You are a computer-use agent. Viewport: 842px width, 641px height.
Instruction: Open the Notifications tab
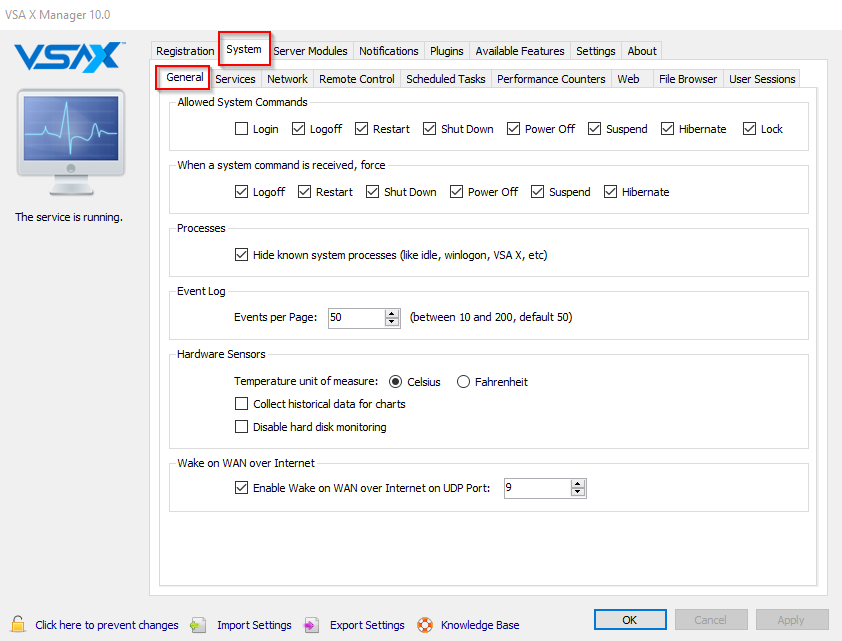click(388, 51)
